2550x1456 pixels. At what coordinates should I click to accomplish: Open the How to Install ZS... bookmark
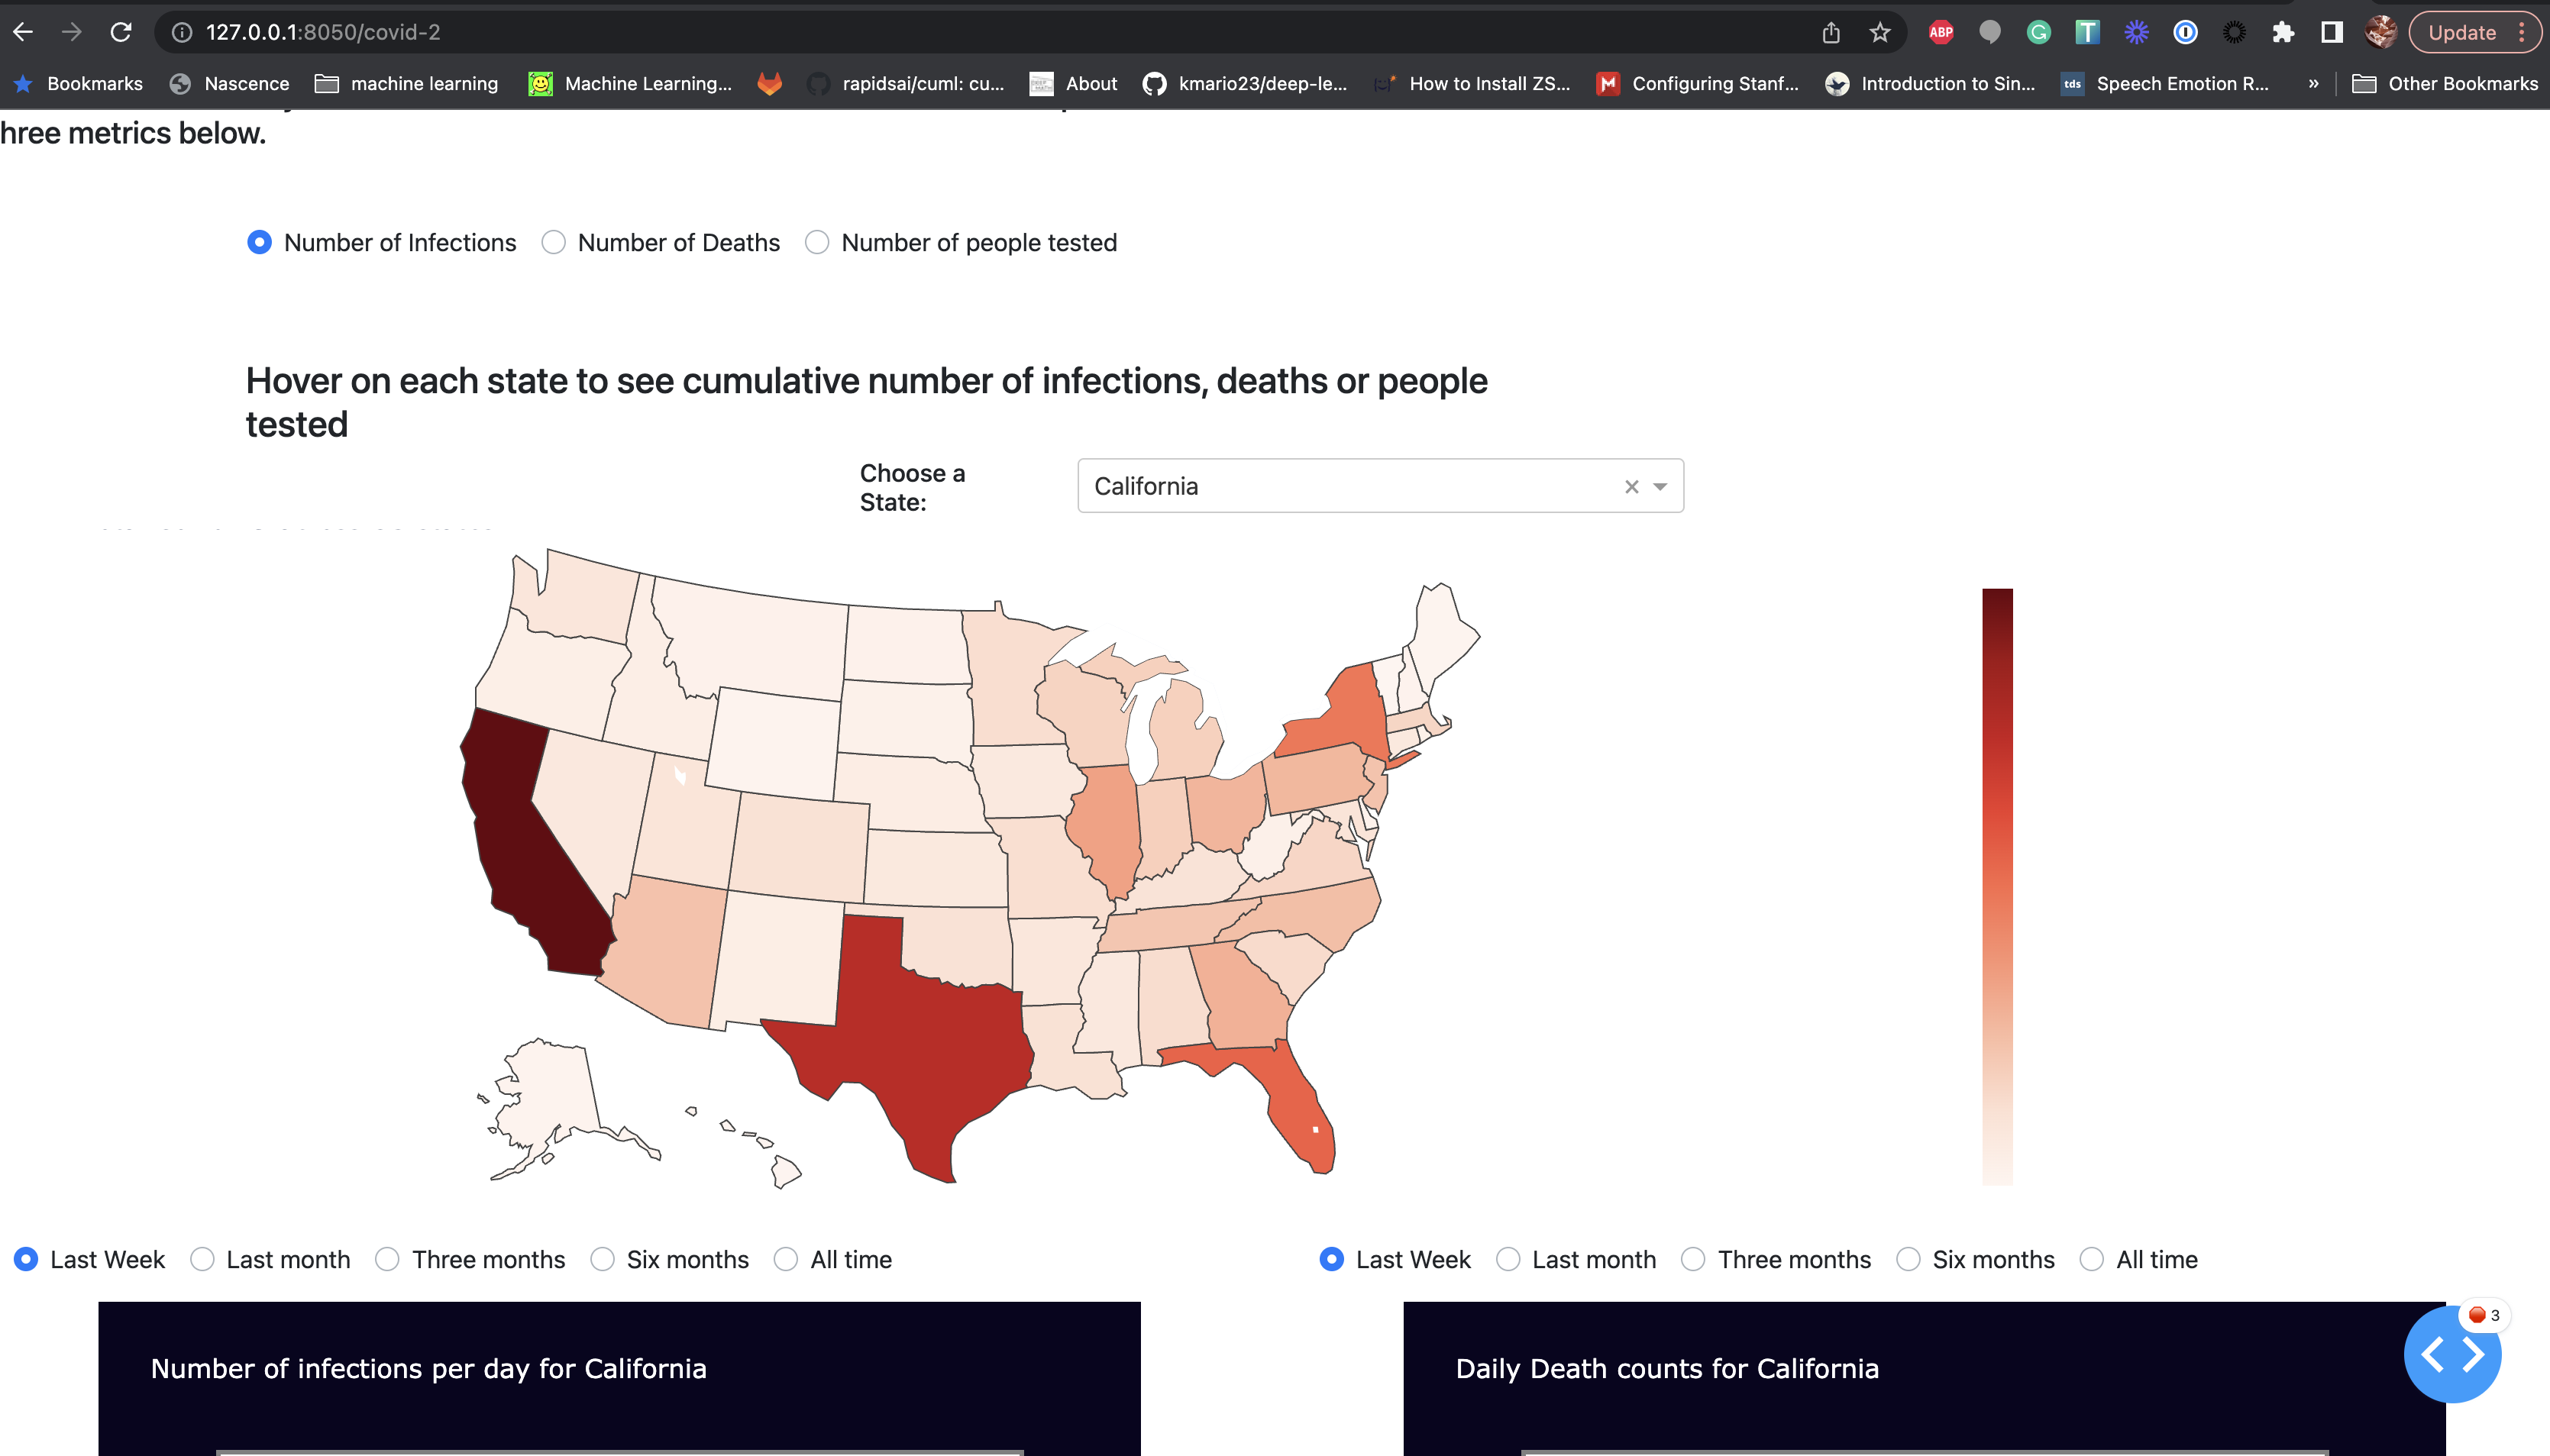[x=1471, y=84]
